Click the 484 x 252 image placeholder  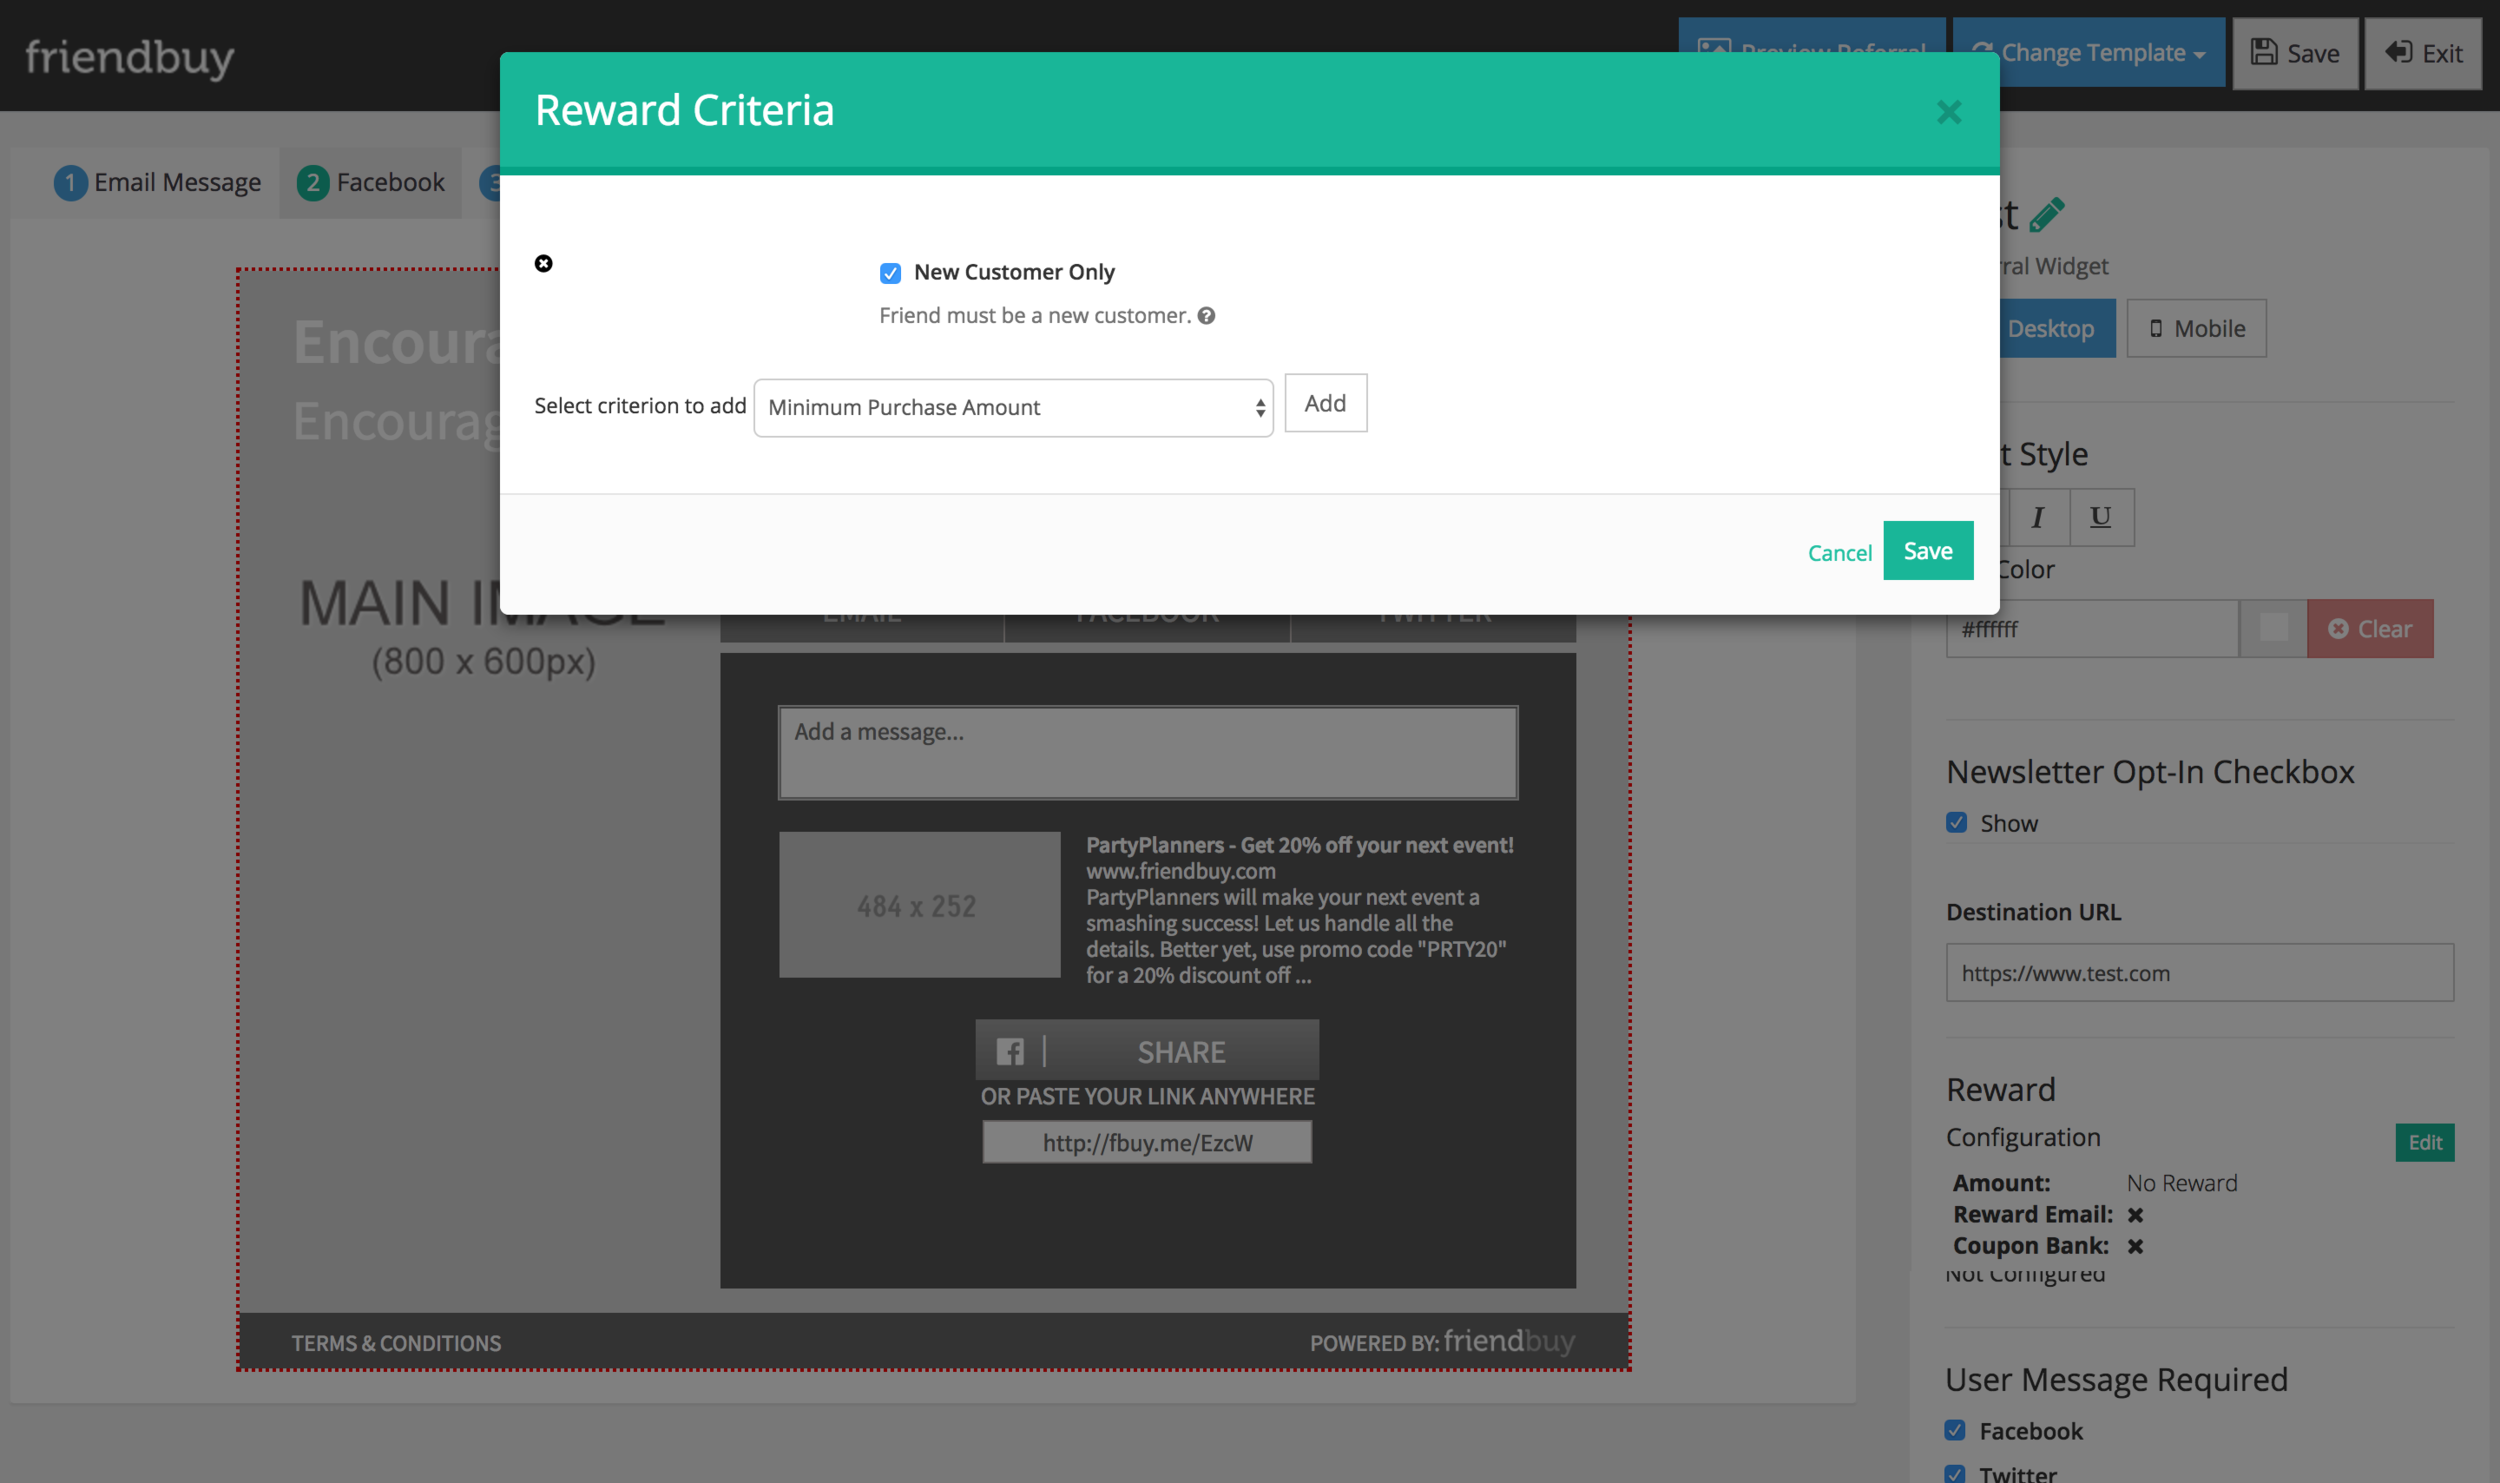(x=919, y=905)
